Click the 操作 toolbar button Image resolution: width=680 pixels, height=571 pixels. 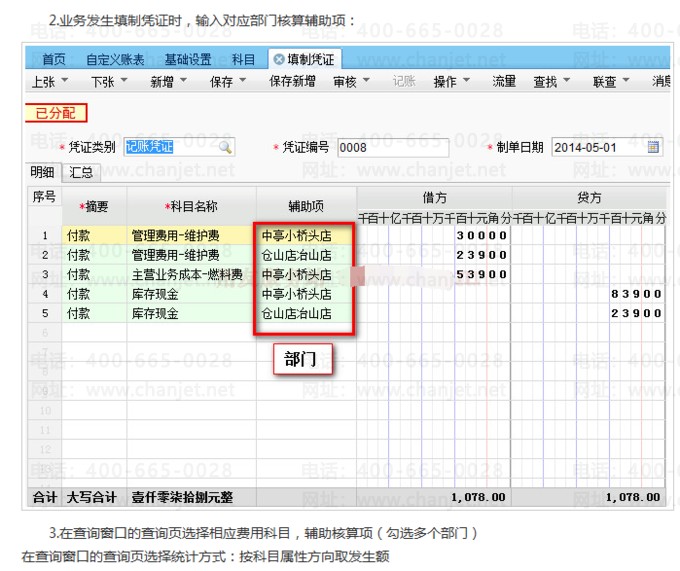click(445, 81)
